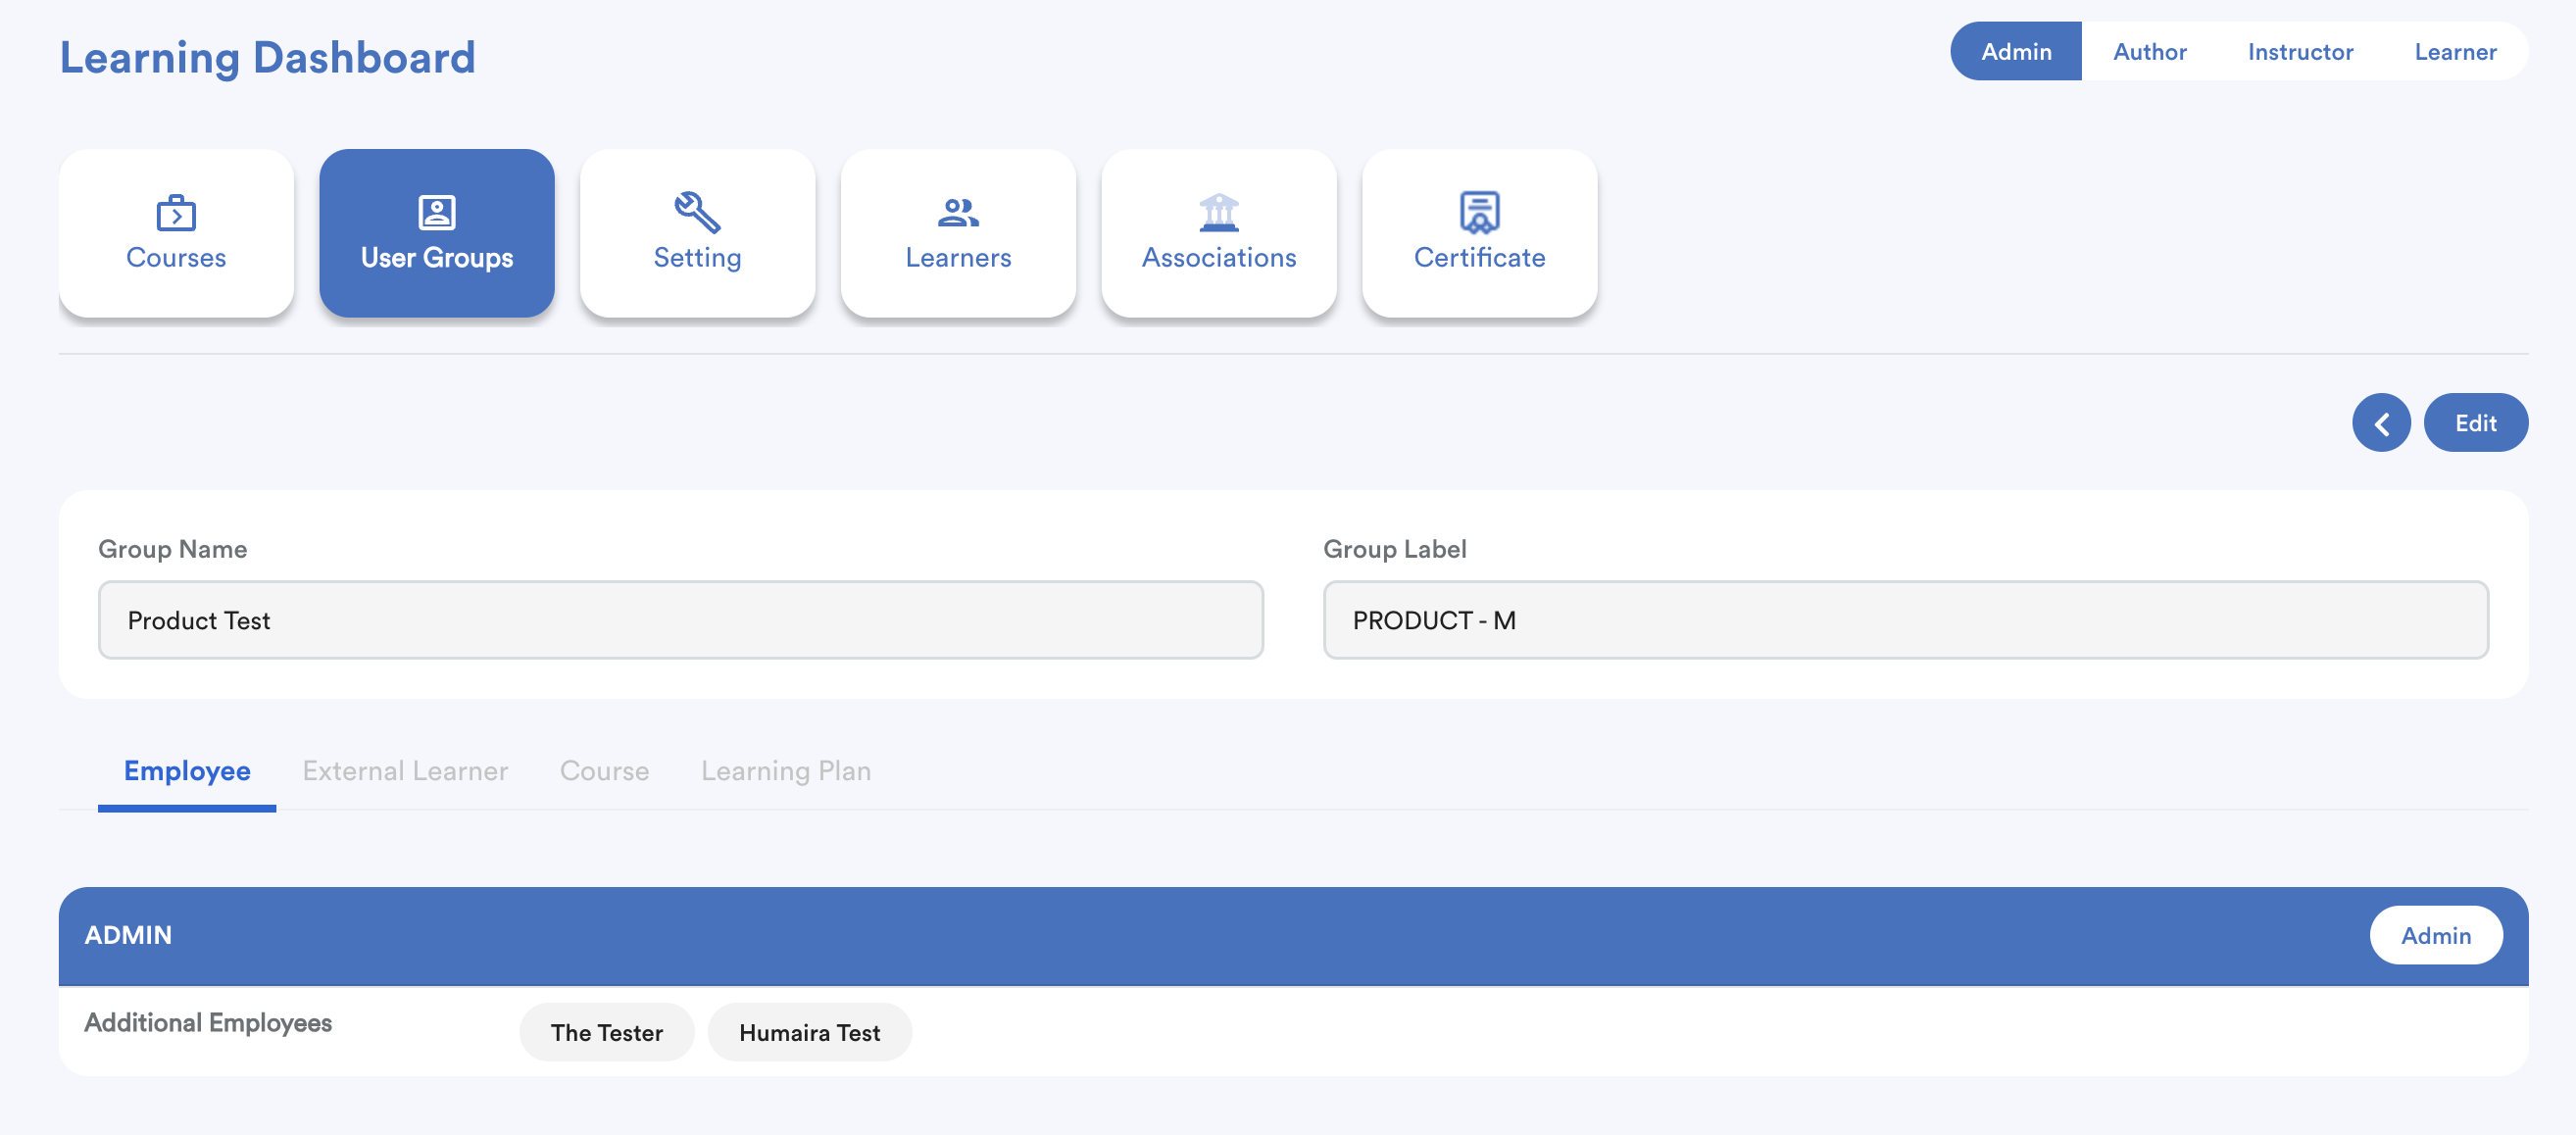This screenshot has height=1135, width=2576.
Task: Click the Group Label field
Action: (x=1904, y=620)
